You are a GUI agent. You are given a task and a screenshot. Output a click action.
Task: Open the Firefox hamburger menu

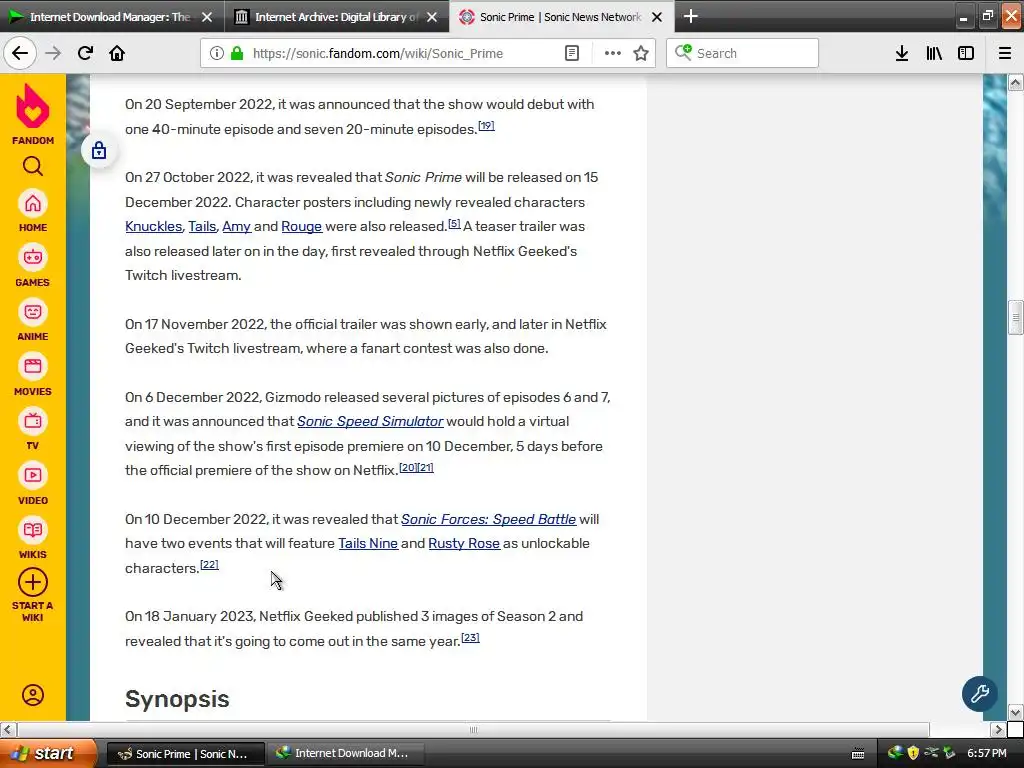pos(1005,53)
